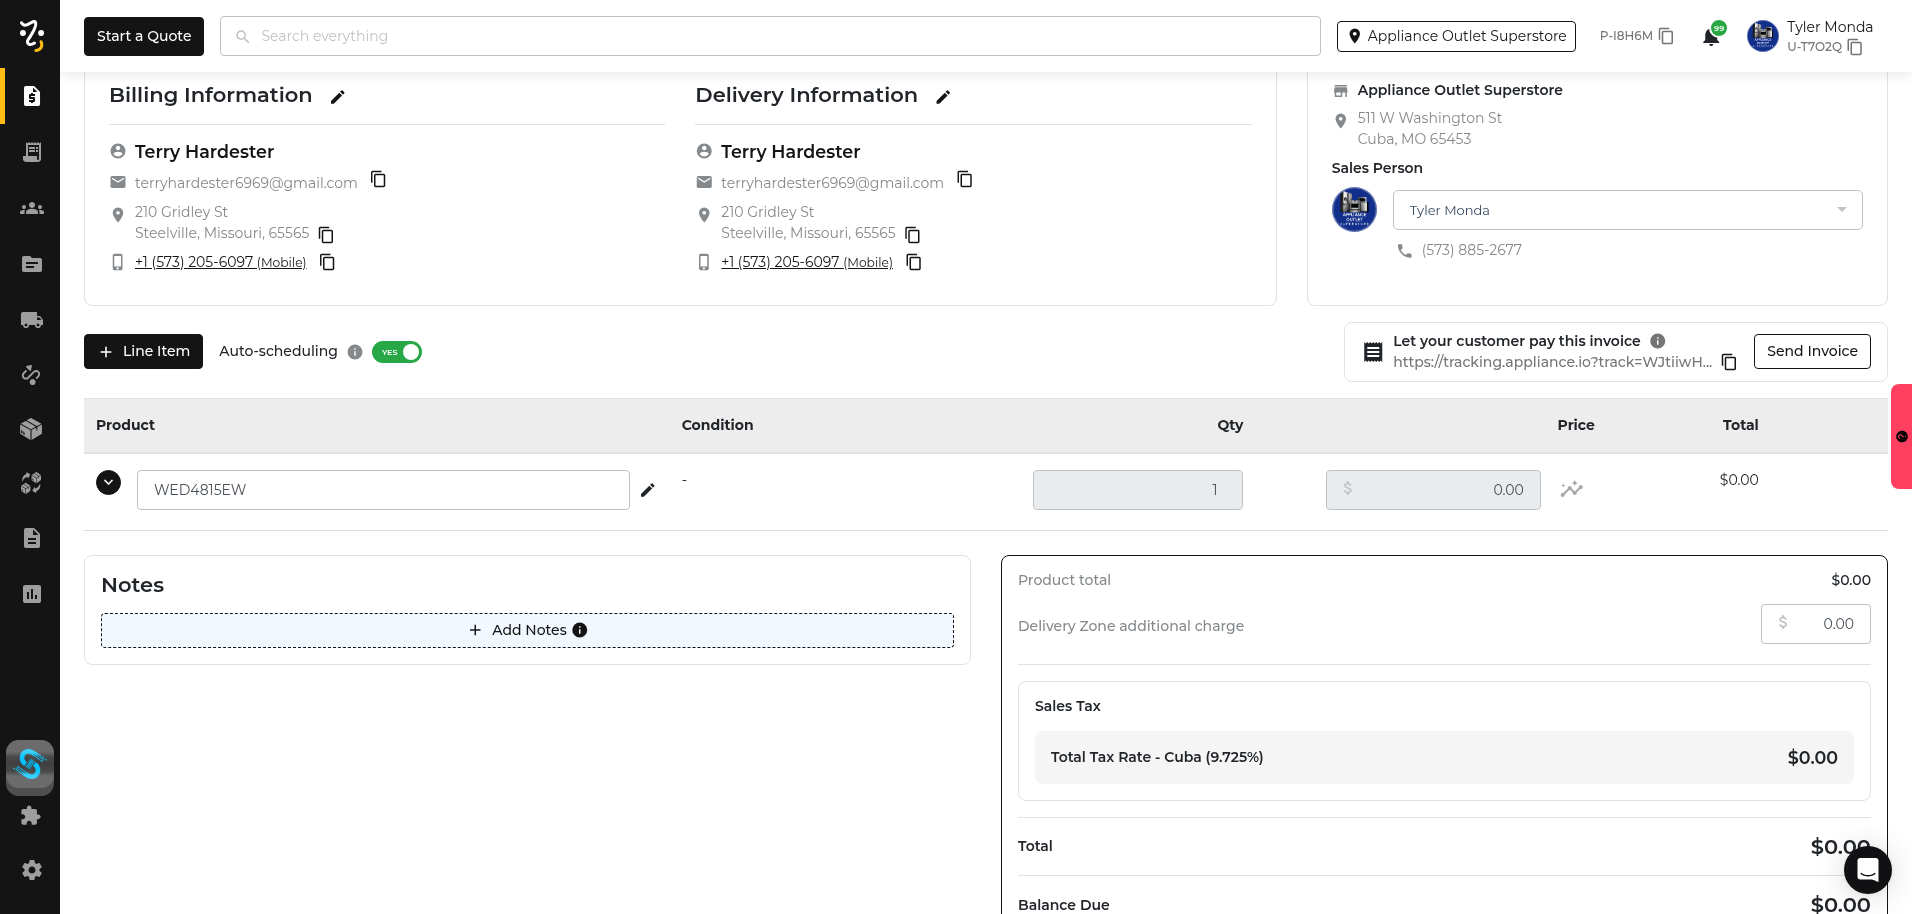Image resolution: width=1912 pixels, height=914 pixels.
Task: Open Appliance Outlet Superstore location selector
Action: click(1456, 36)
